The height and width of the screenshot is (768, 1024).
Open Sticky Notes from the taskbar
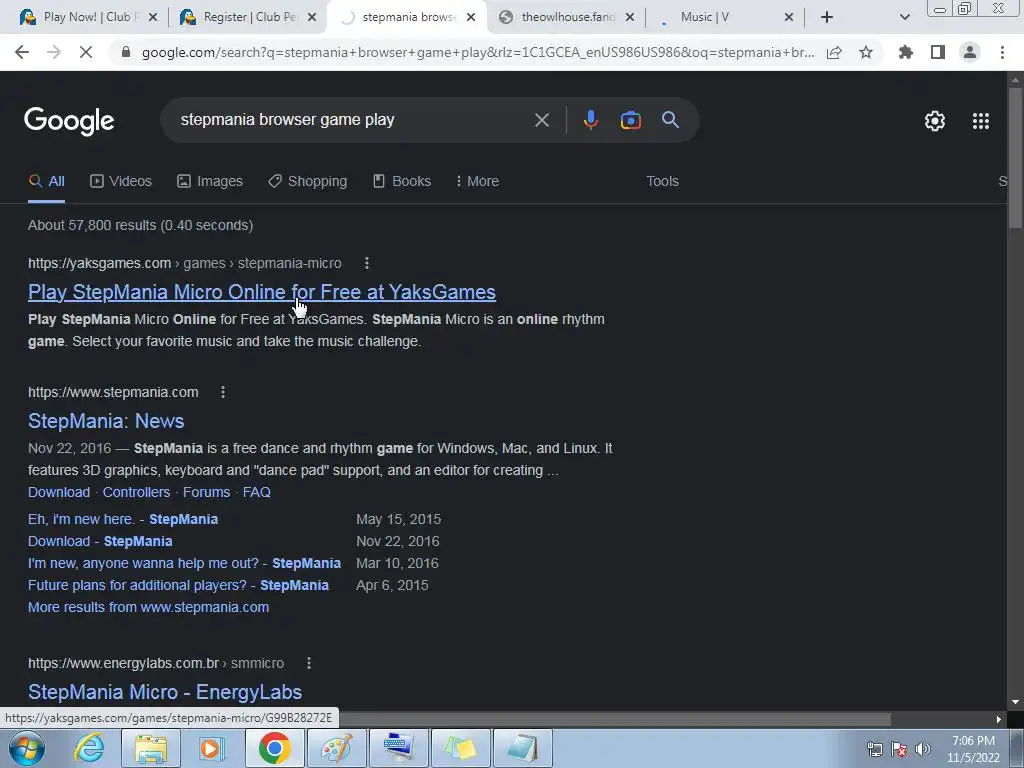coord(460,748)
